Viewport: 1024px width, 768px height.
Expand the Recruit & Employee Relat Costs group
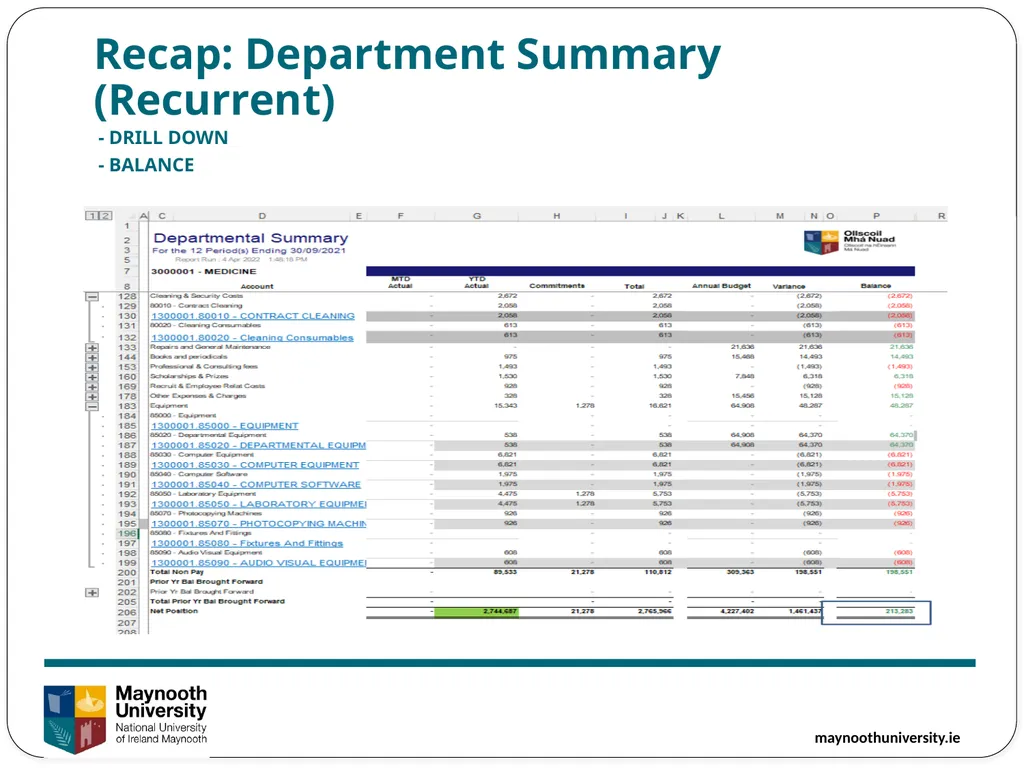click(92, 387)
